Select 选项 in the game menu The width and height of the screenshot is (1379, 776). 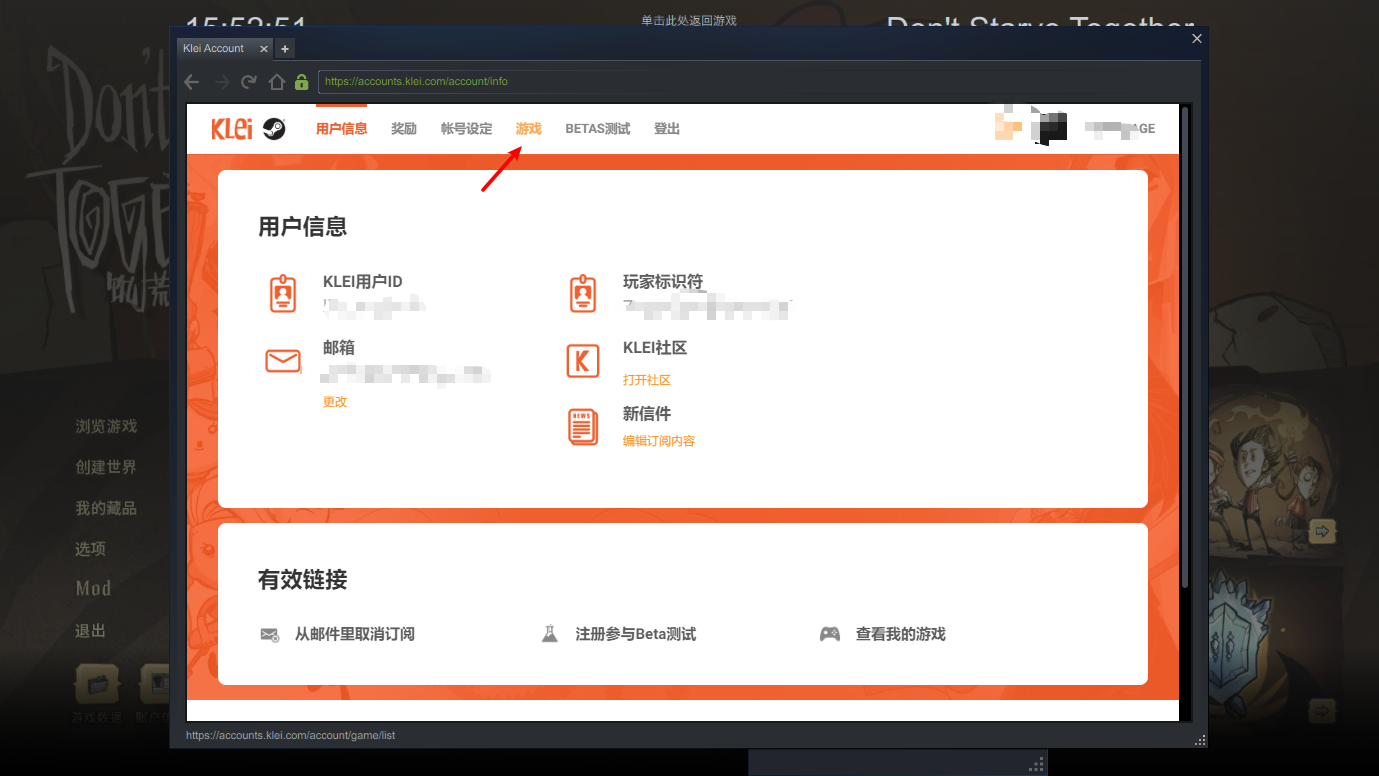(91, 549)
